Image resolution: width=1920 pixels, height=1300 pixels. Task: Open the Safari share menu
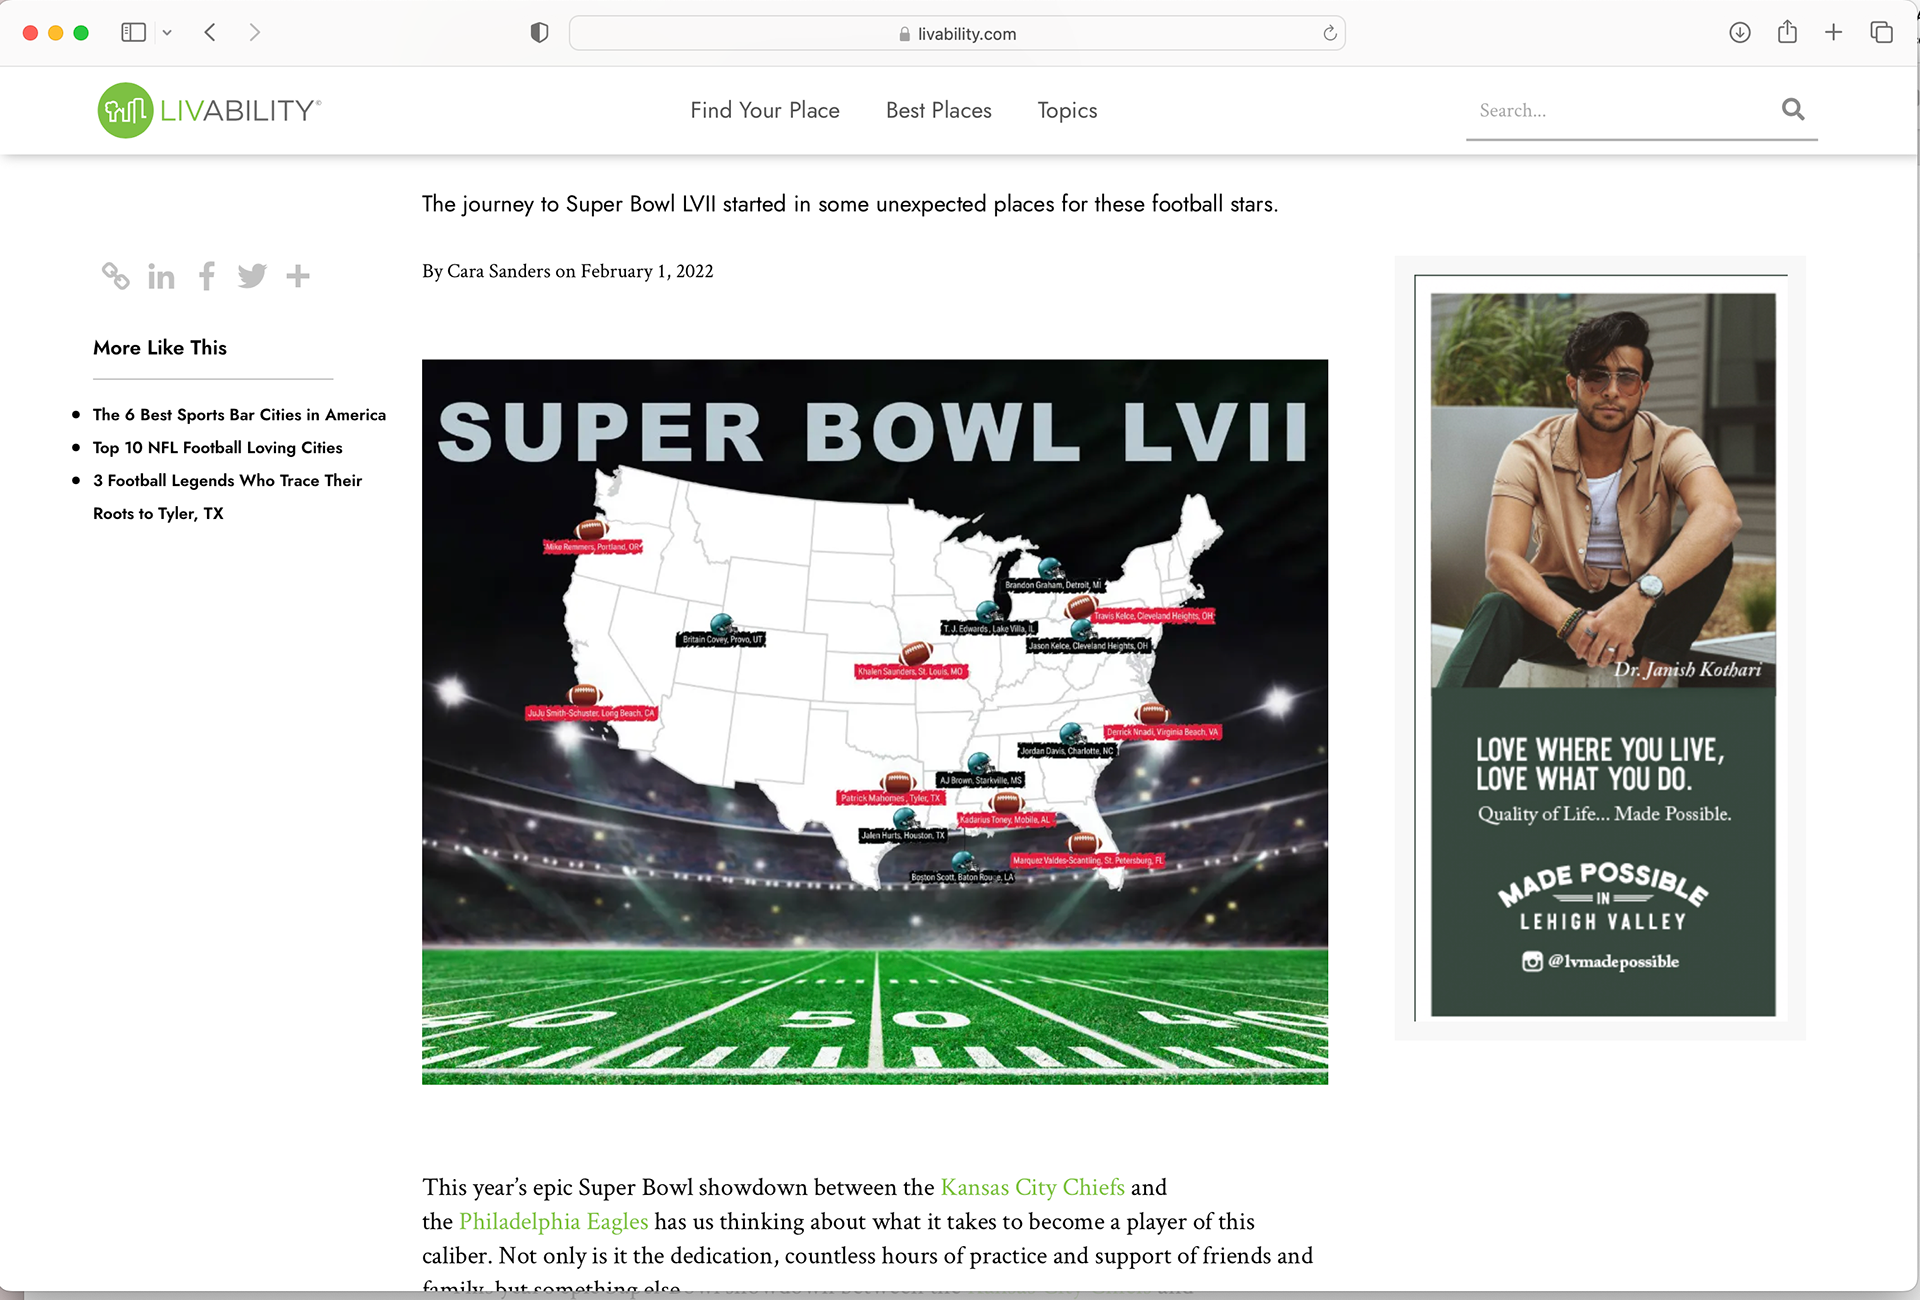click(1787, 33)
